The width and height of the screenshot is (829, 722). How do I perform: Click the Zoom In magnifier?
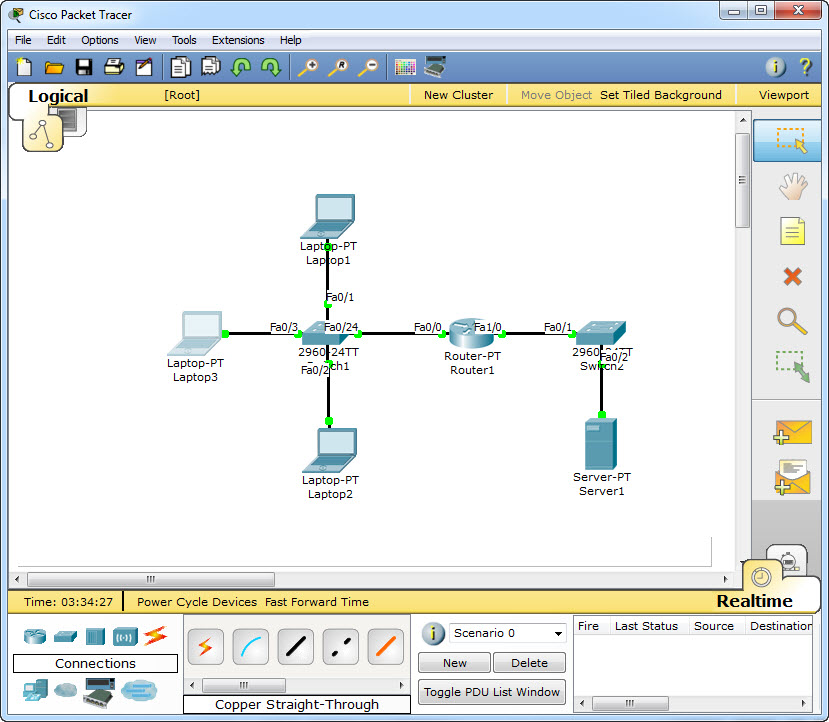[308, 68]
